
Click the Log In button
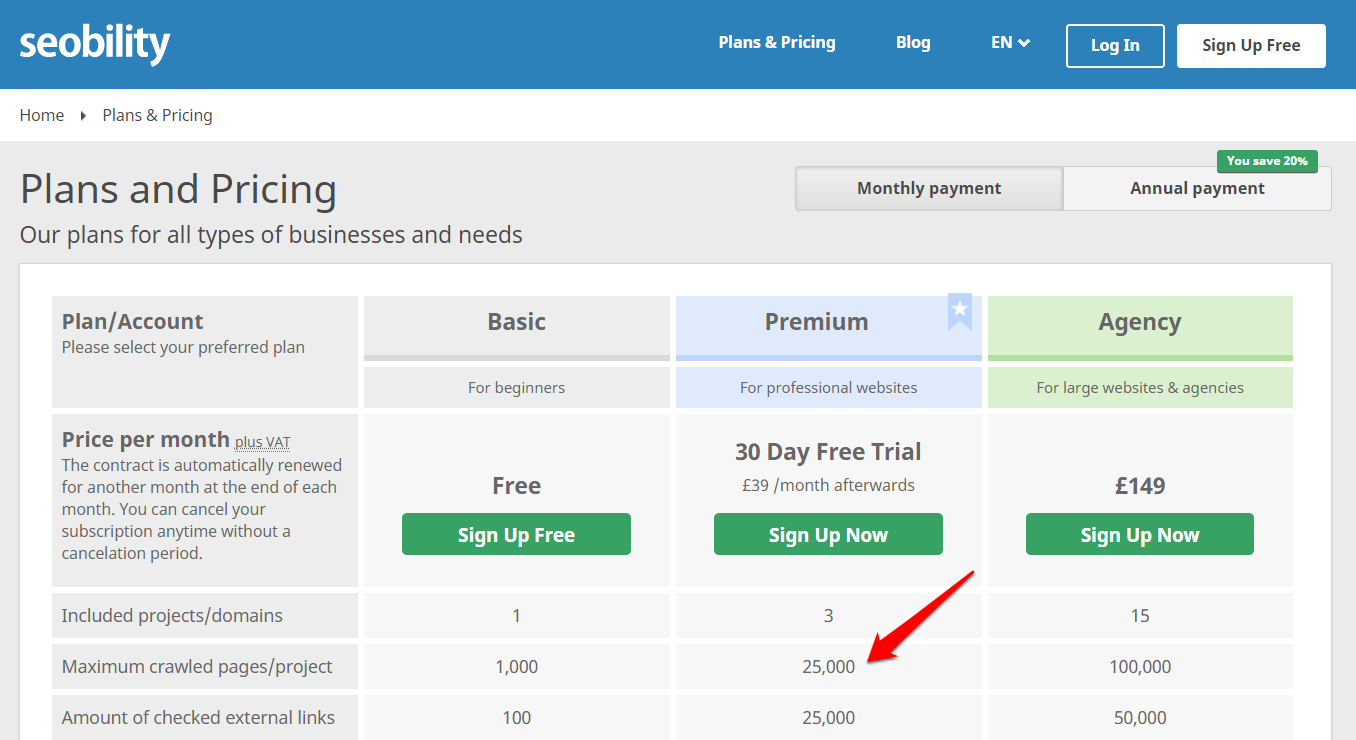coord(1115,46)
